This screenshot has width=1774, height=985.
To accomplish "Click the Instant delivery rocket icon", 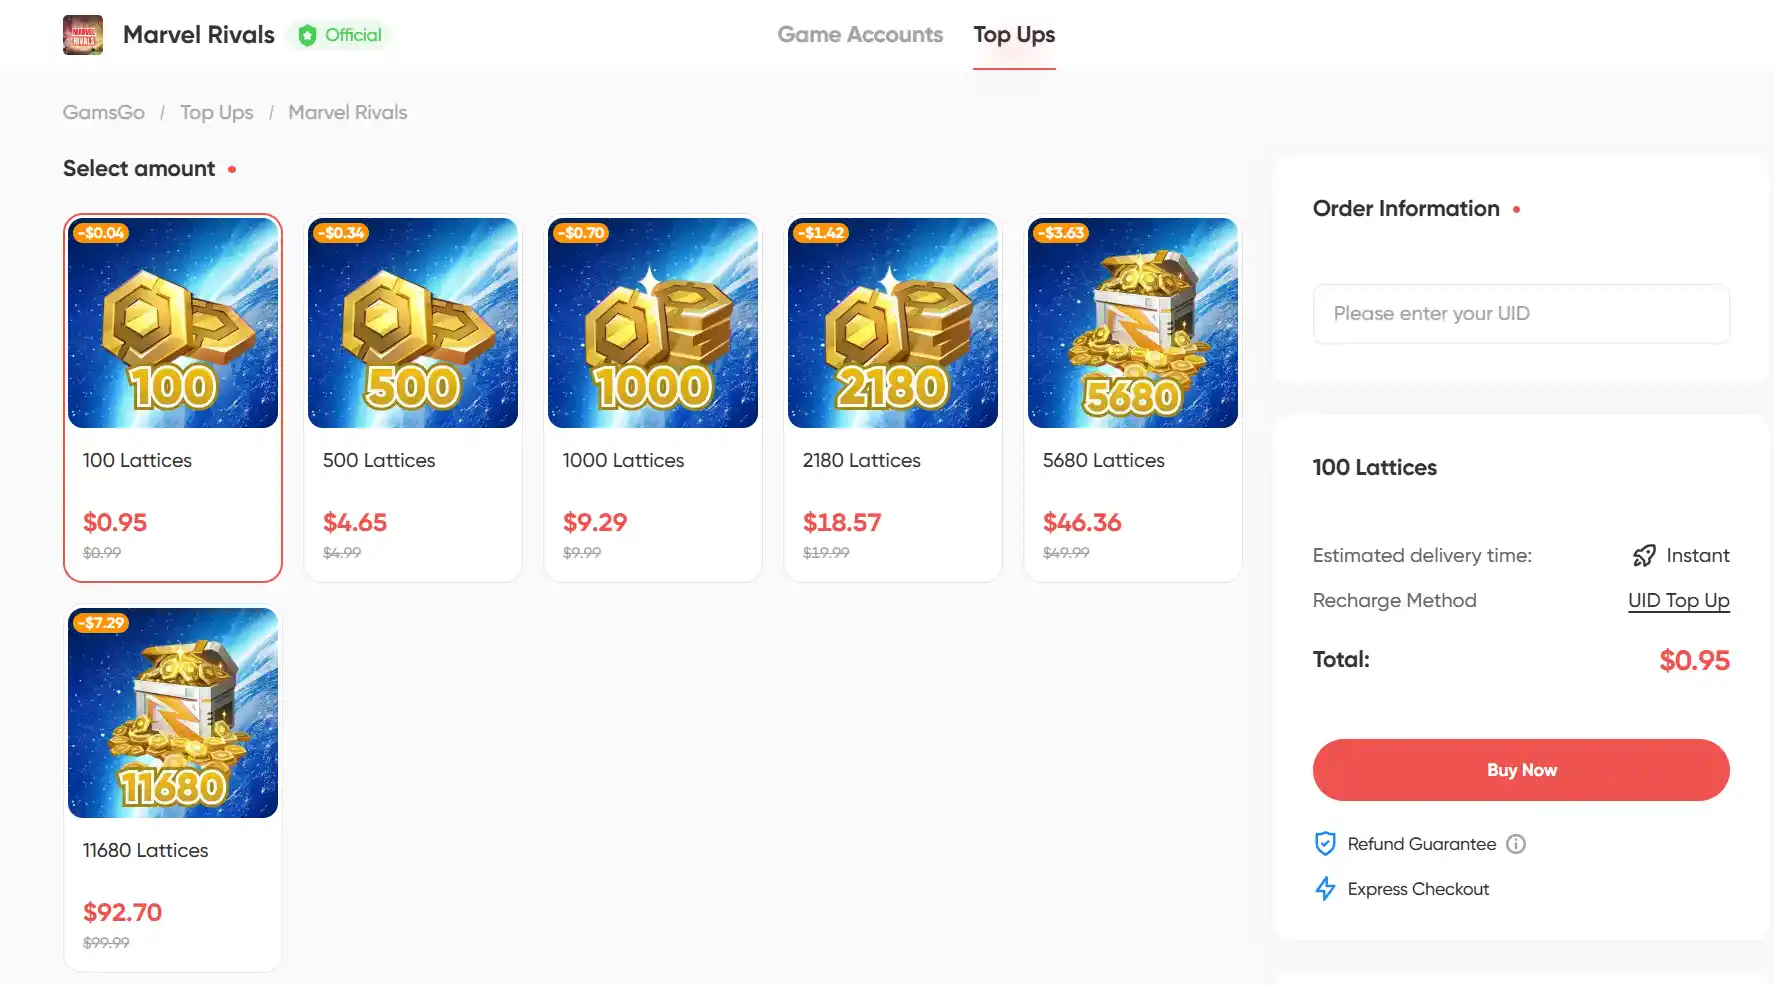I will [x=1644, y=556].
